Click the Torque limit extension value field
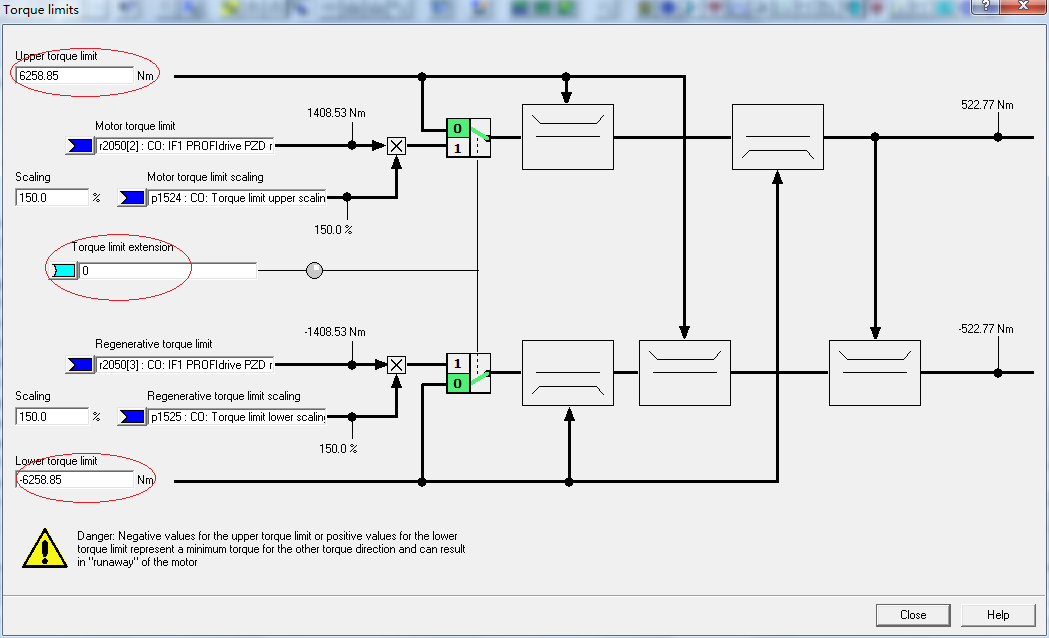The image size is (1049, 638). (168, 270)
